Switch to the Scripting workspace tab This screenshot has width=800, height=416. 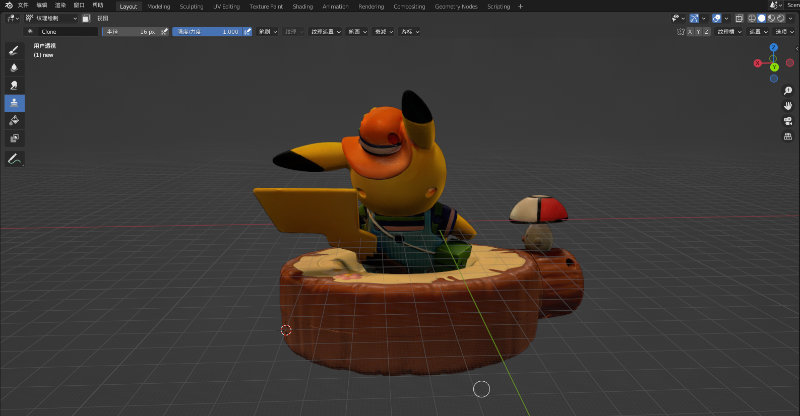498,7
